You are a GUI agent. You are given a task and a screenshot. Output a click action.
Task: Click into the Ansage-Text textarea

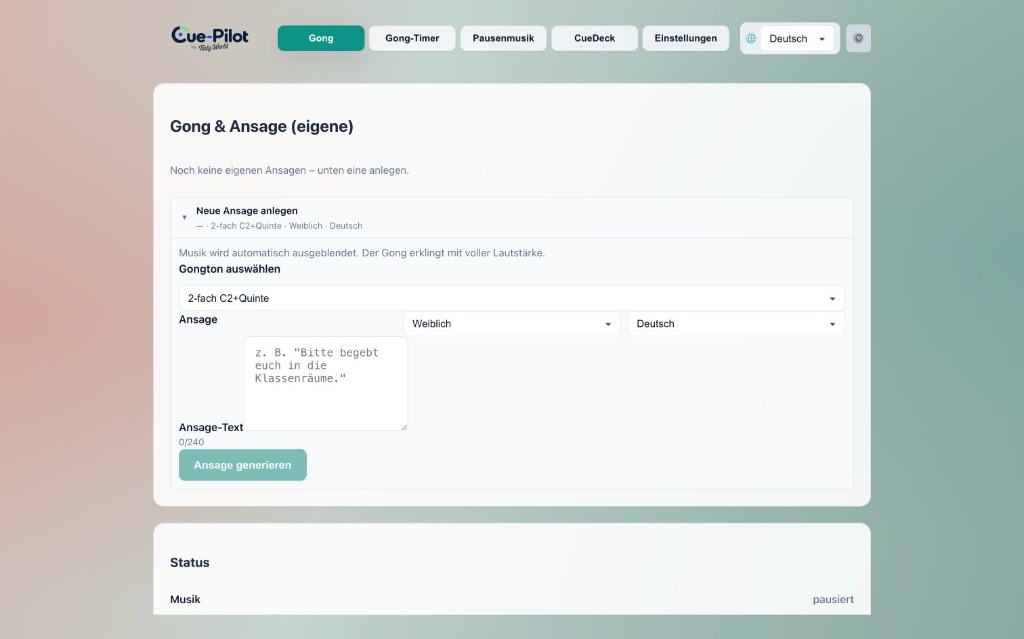point(325,384)
